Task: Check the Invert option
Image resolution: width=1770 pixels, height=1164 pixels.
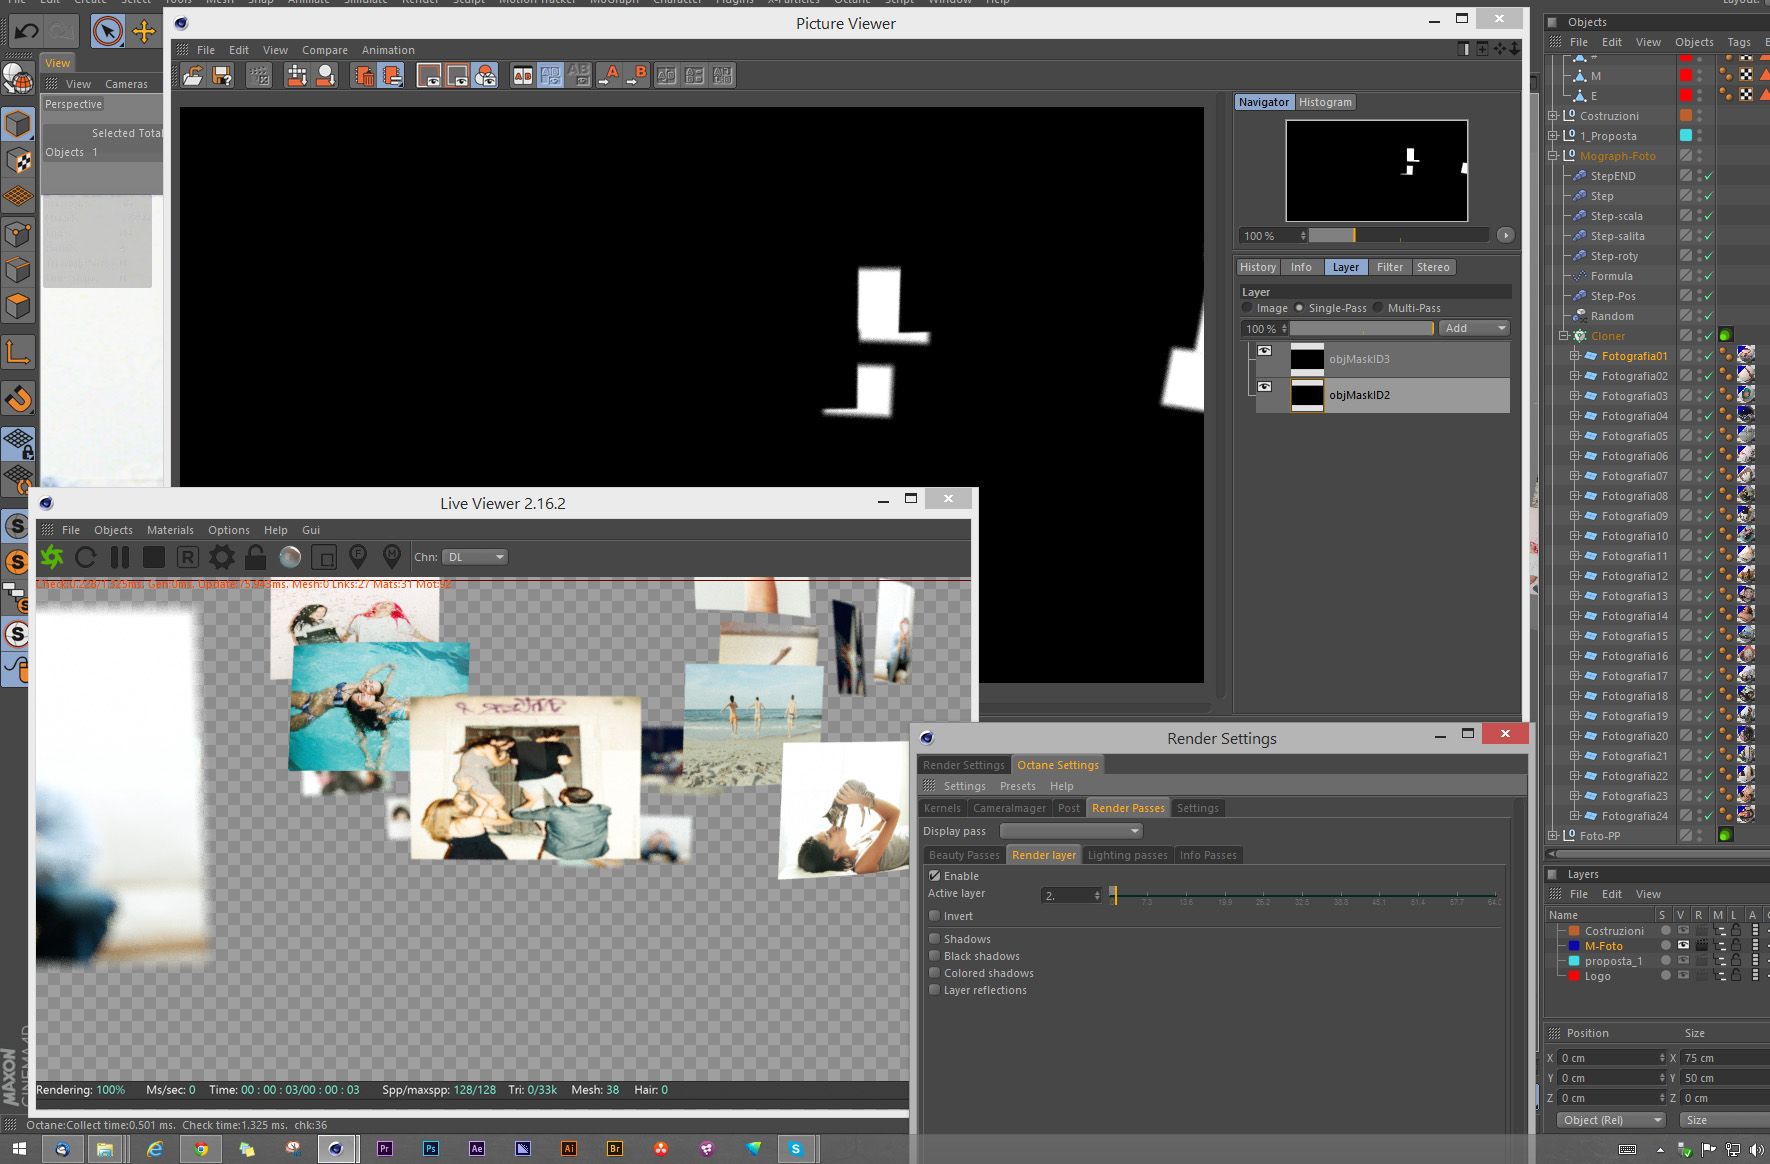Action: pos(935,916)
